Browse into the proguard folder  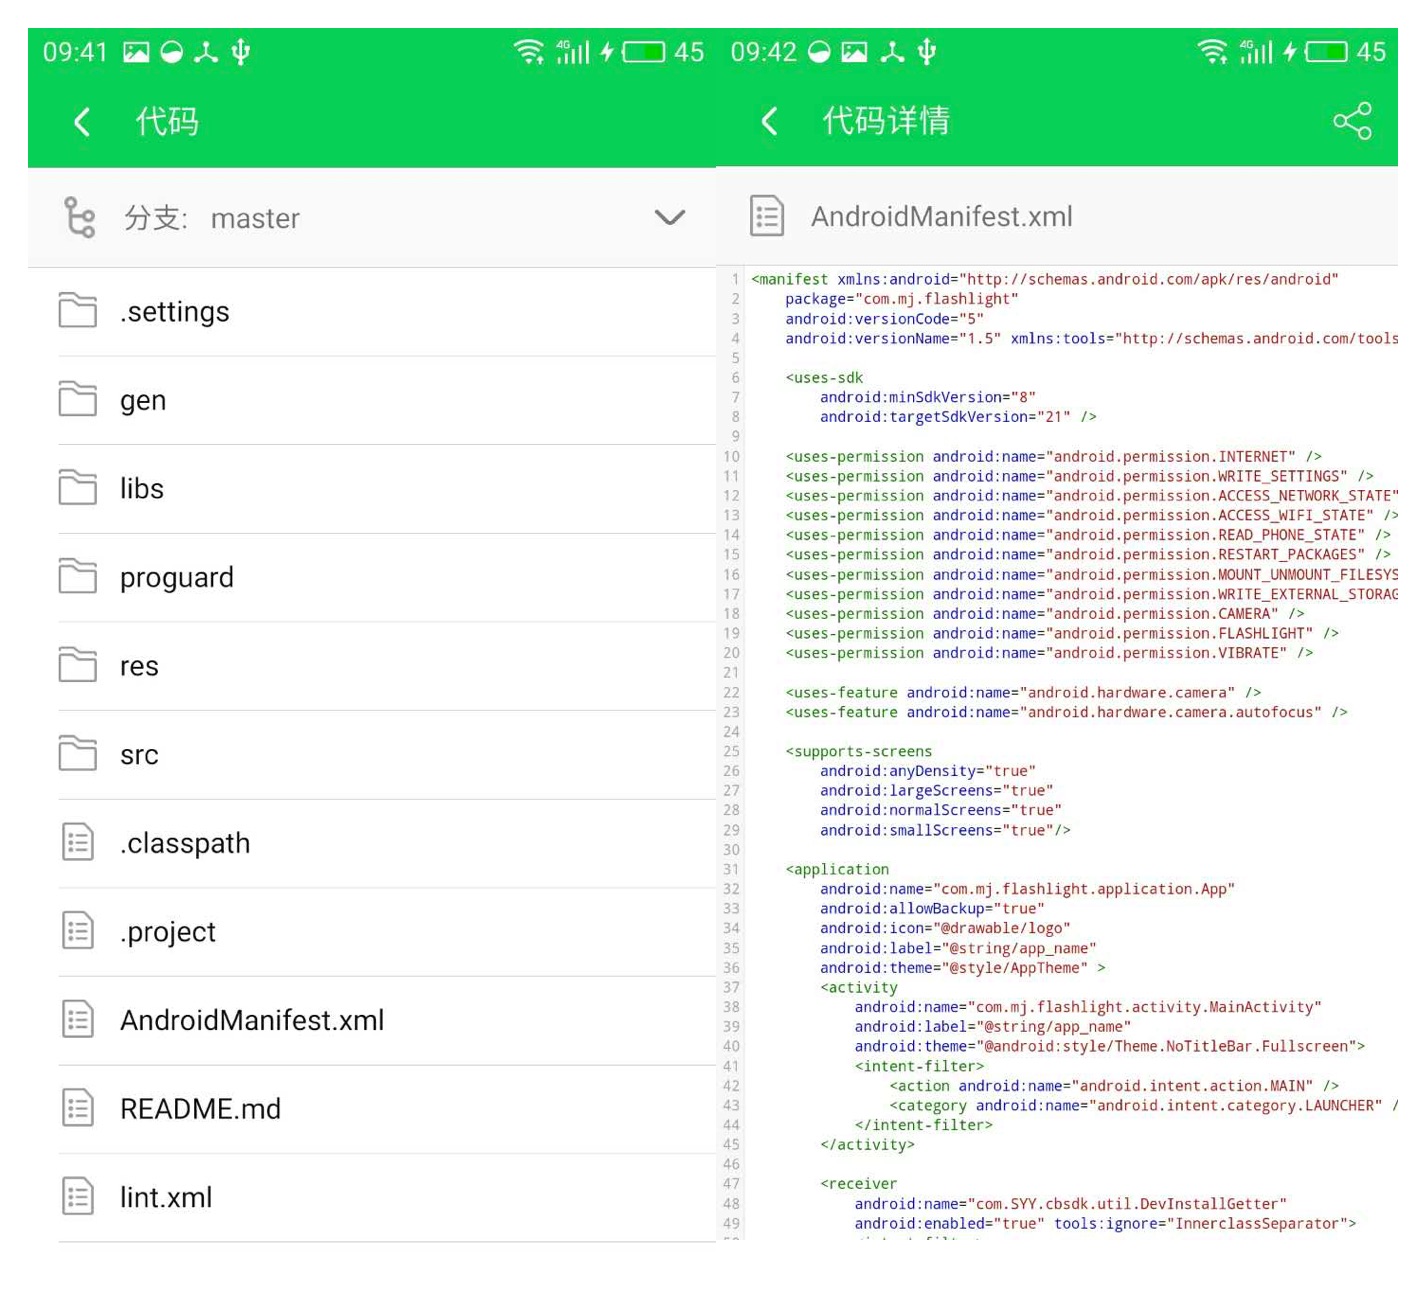(x=177, y=578)
